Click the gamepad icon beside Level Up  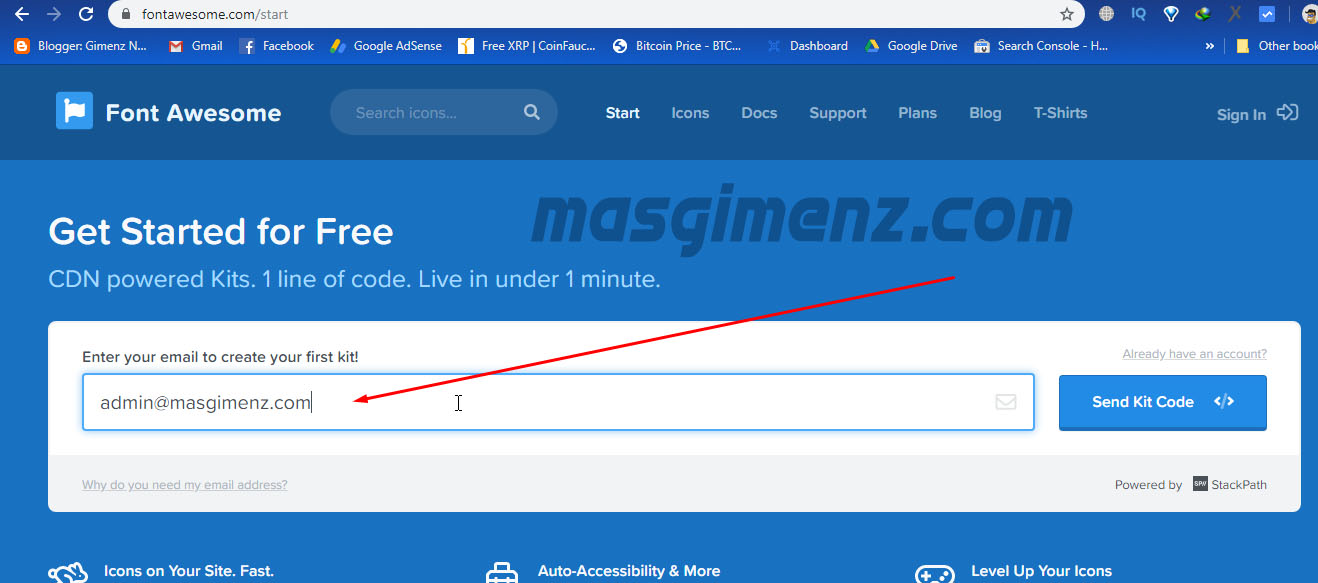pos(934,573)
